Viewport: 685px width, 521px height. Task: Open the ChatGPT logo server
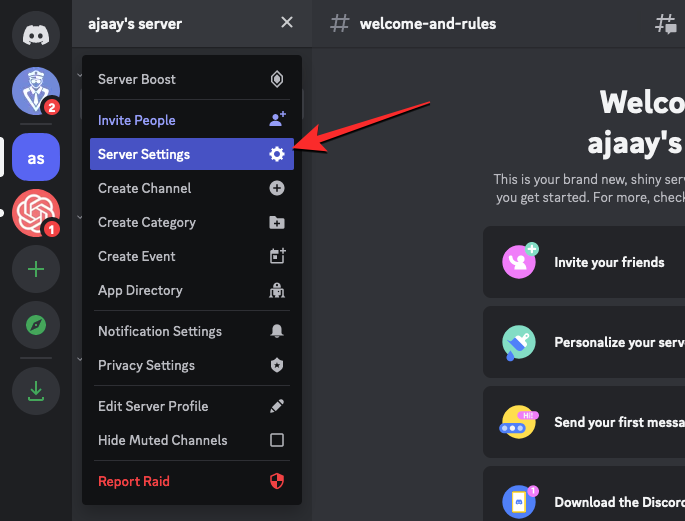36,213
